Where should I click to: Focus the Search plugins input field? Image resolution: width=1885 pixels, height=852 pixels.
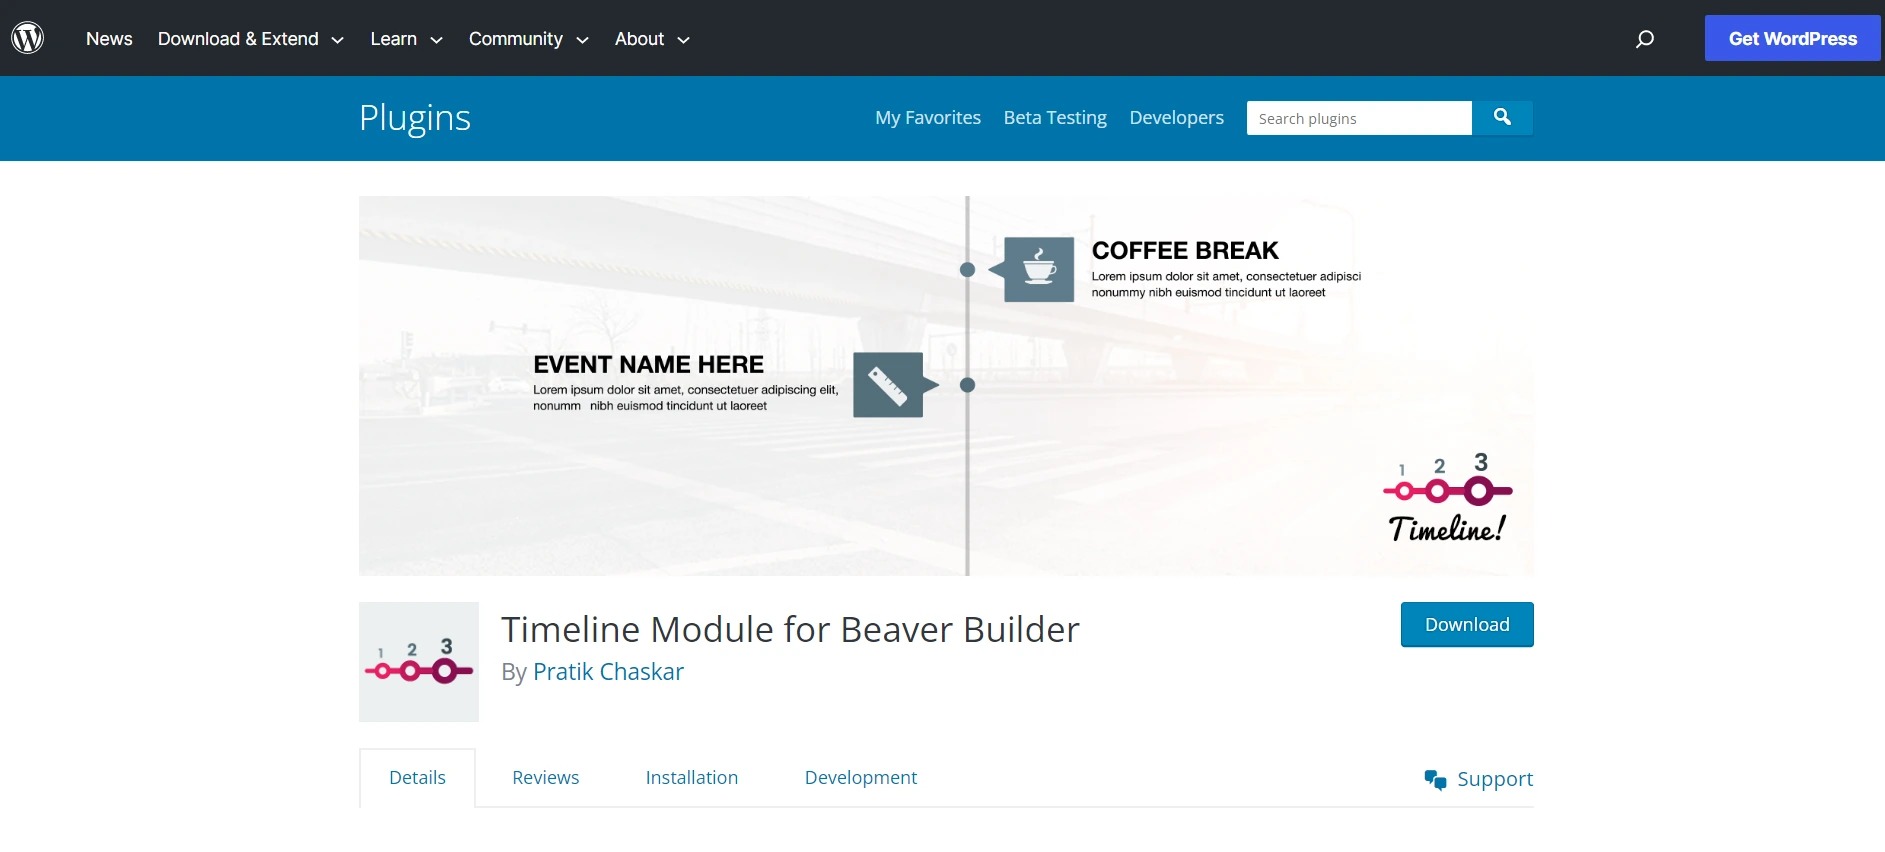coord(1359,118)
